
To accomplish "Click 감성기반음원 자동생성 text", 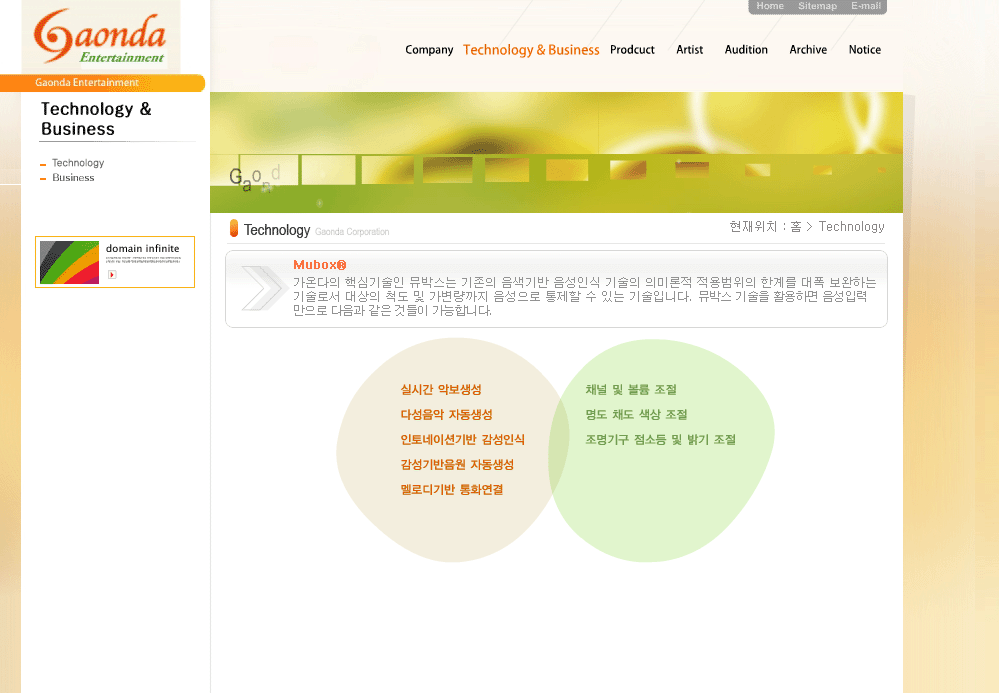I will click(x=457, y=464).
